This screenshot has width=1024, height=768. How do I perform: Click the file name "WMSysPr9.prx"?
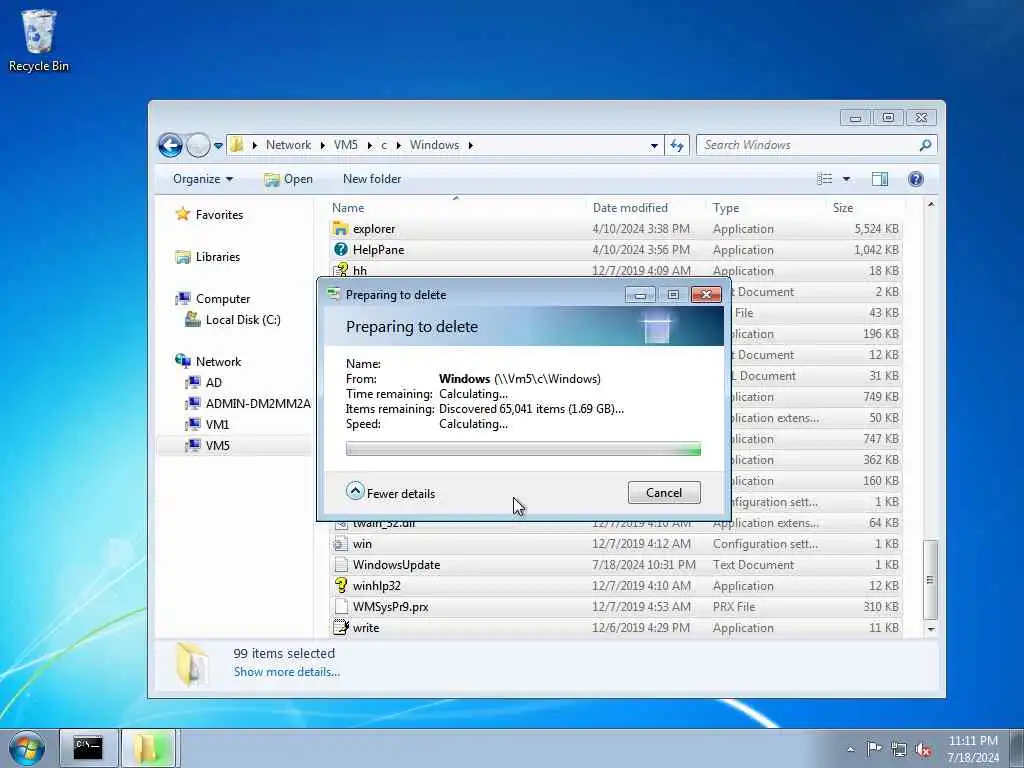[x=391, y=607]
